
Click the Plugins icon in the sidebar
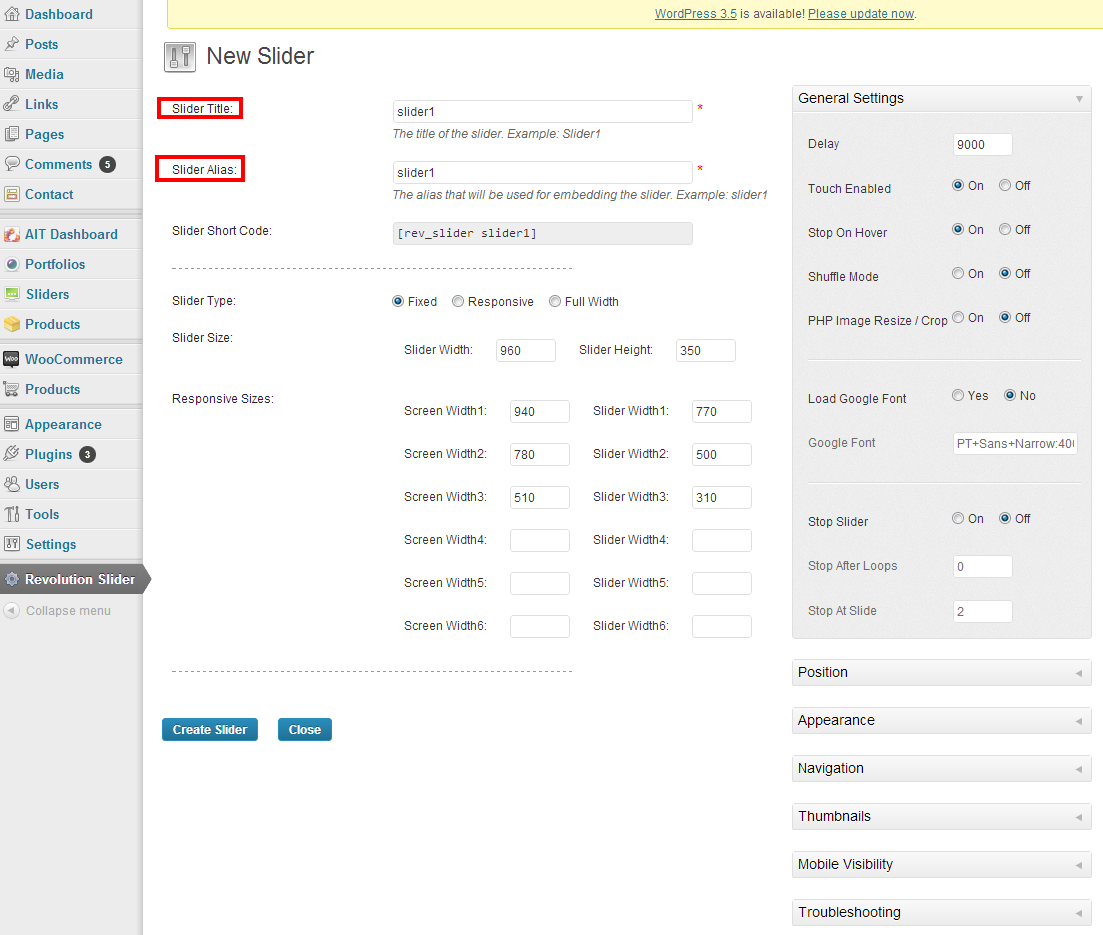(x=12, y=454)
